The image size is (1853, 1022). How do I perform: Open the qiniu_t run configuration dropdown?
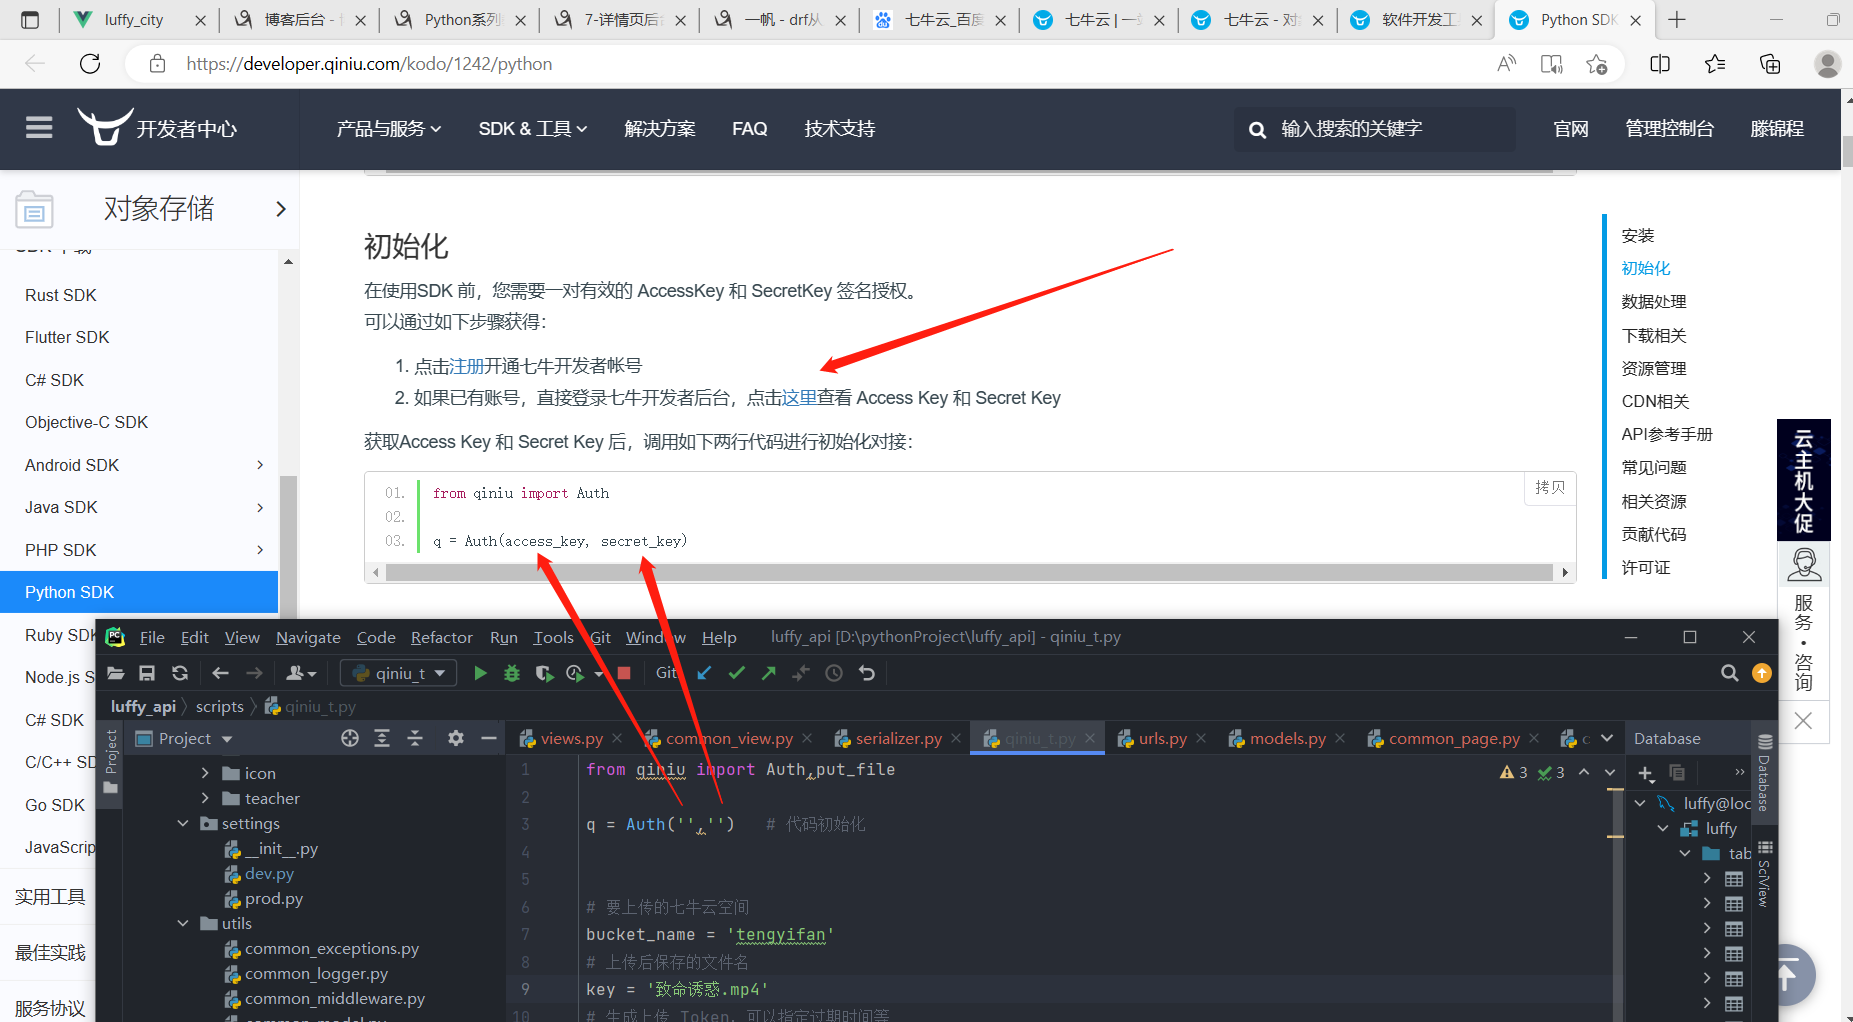(400, 673)
